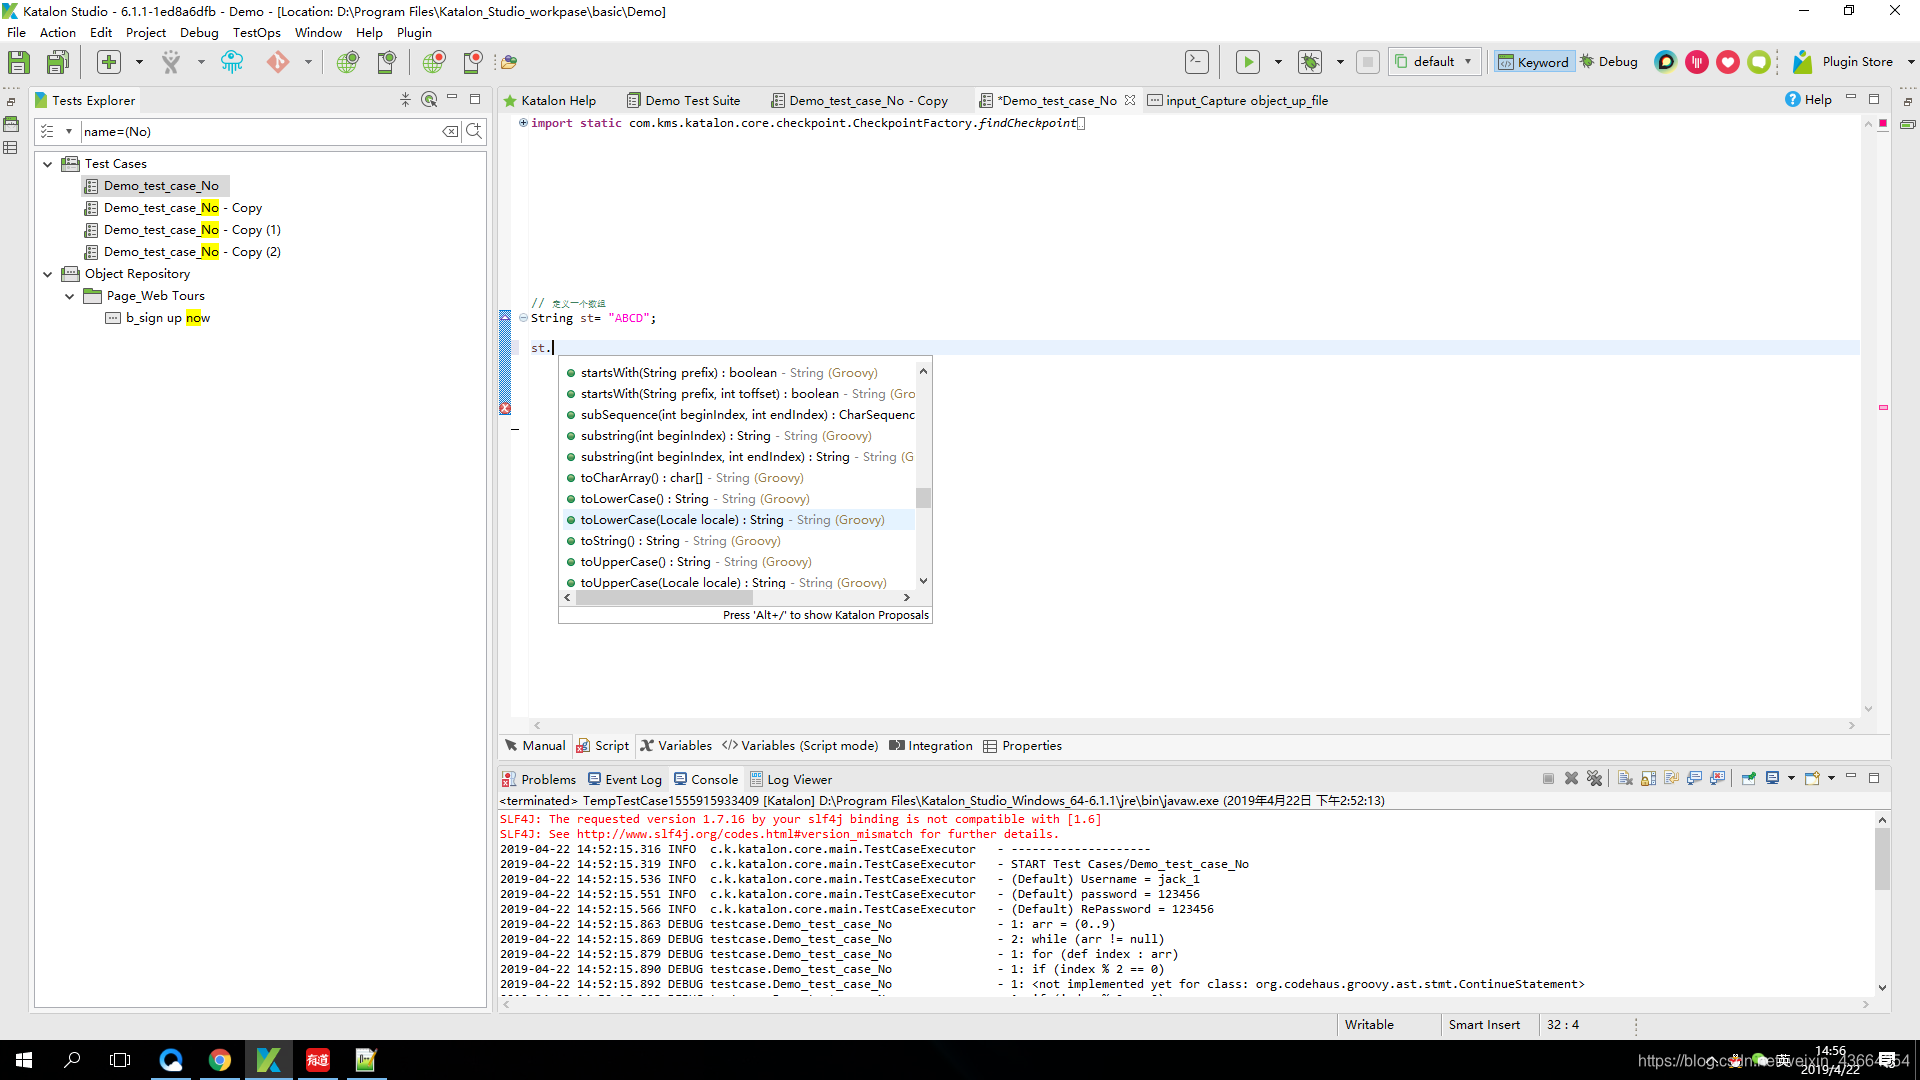
Task: Click the autocomplete popup vertical scrollbar thumb
Action: click(923, 498)
